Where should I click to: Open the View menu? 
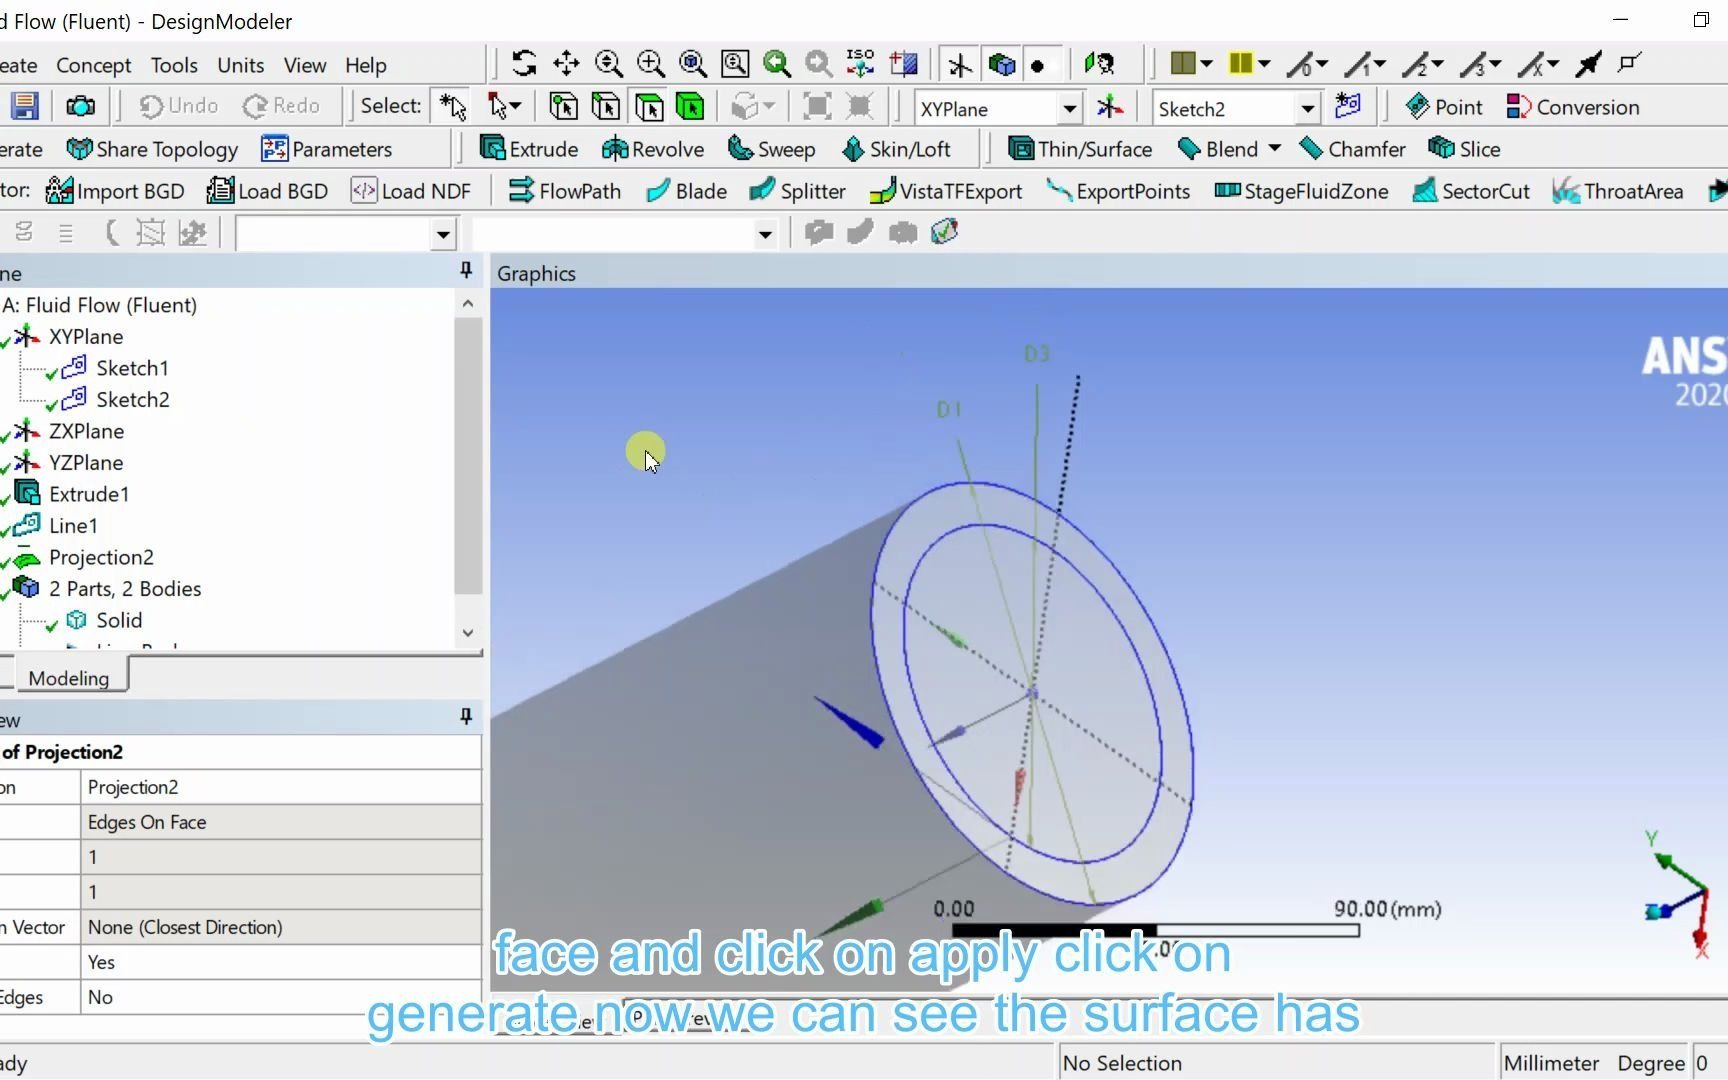(305, 65)
